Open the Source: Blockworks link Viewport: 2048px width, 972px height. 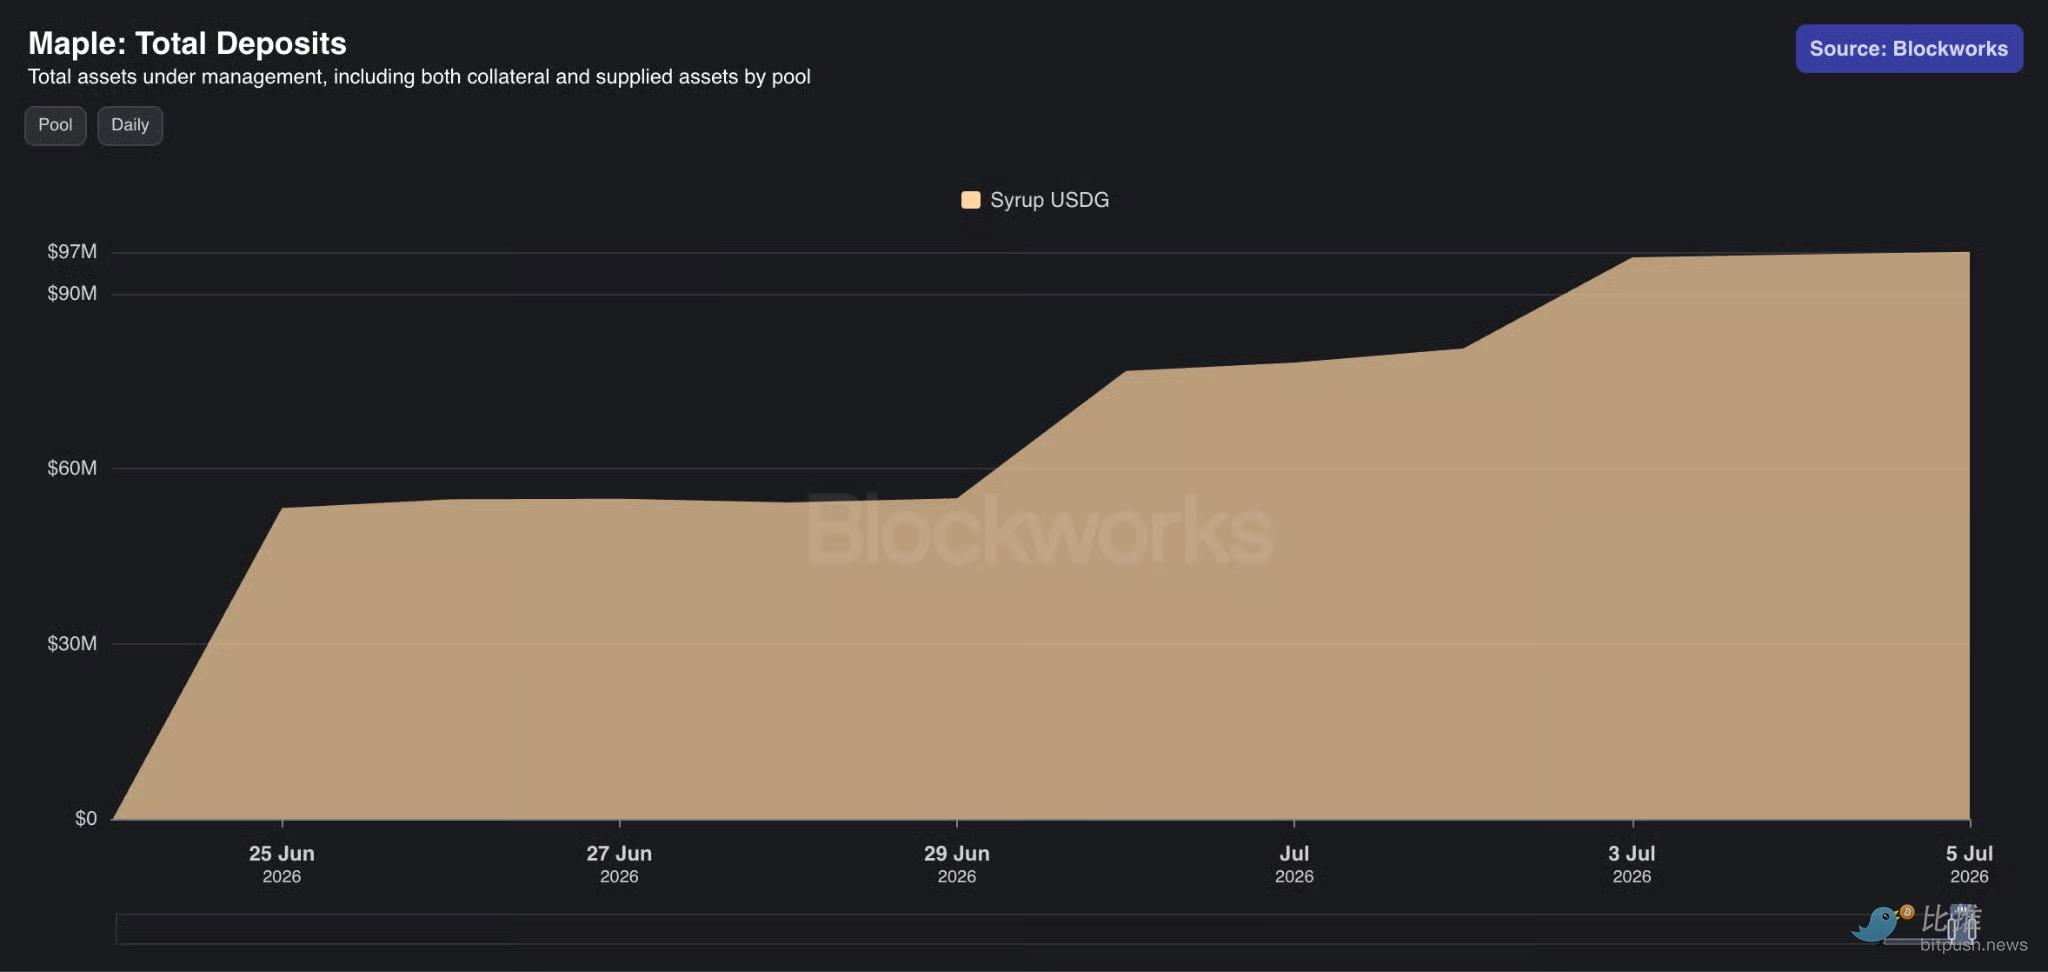tap(1909, 49)
